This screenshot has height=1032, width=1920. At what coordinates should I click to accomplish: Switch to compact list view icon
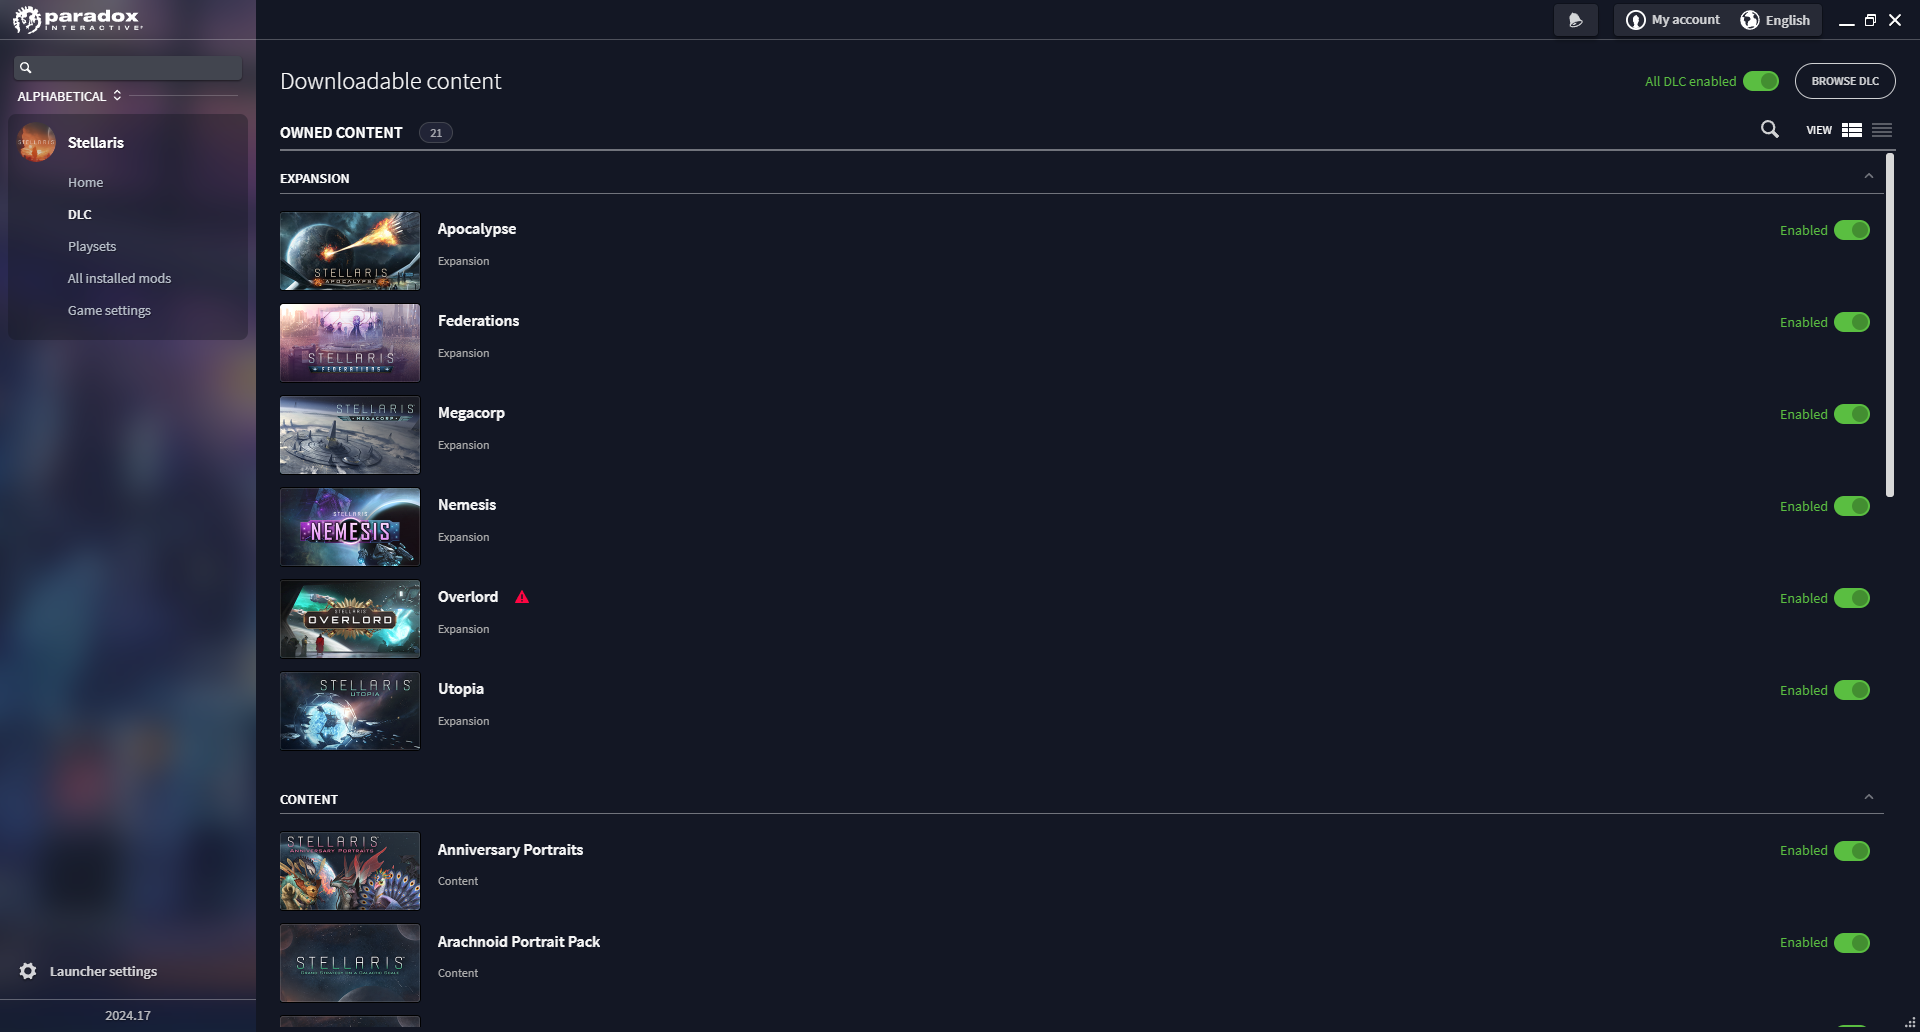1882,130
